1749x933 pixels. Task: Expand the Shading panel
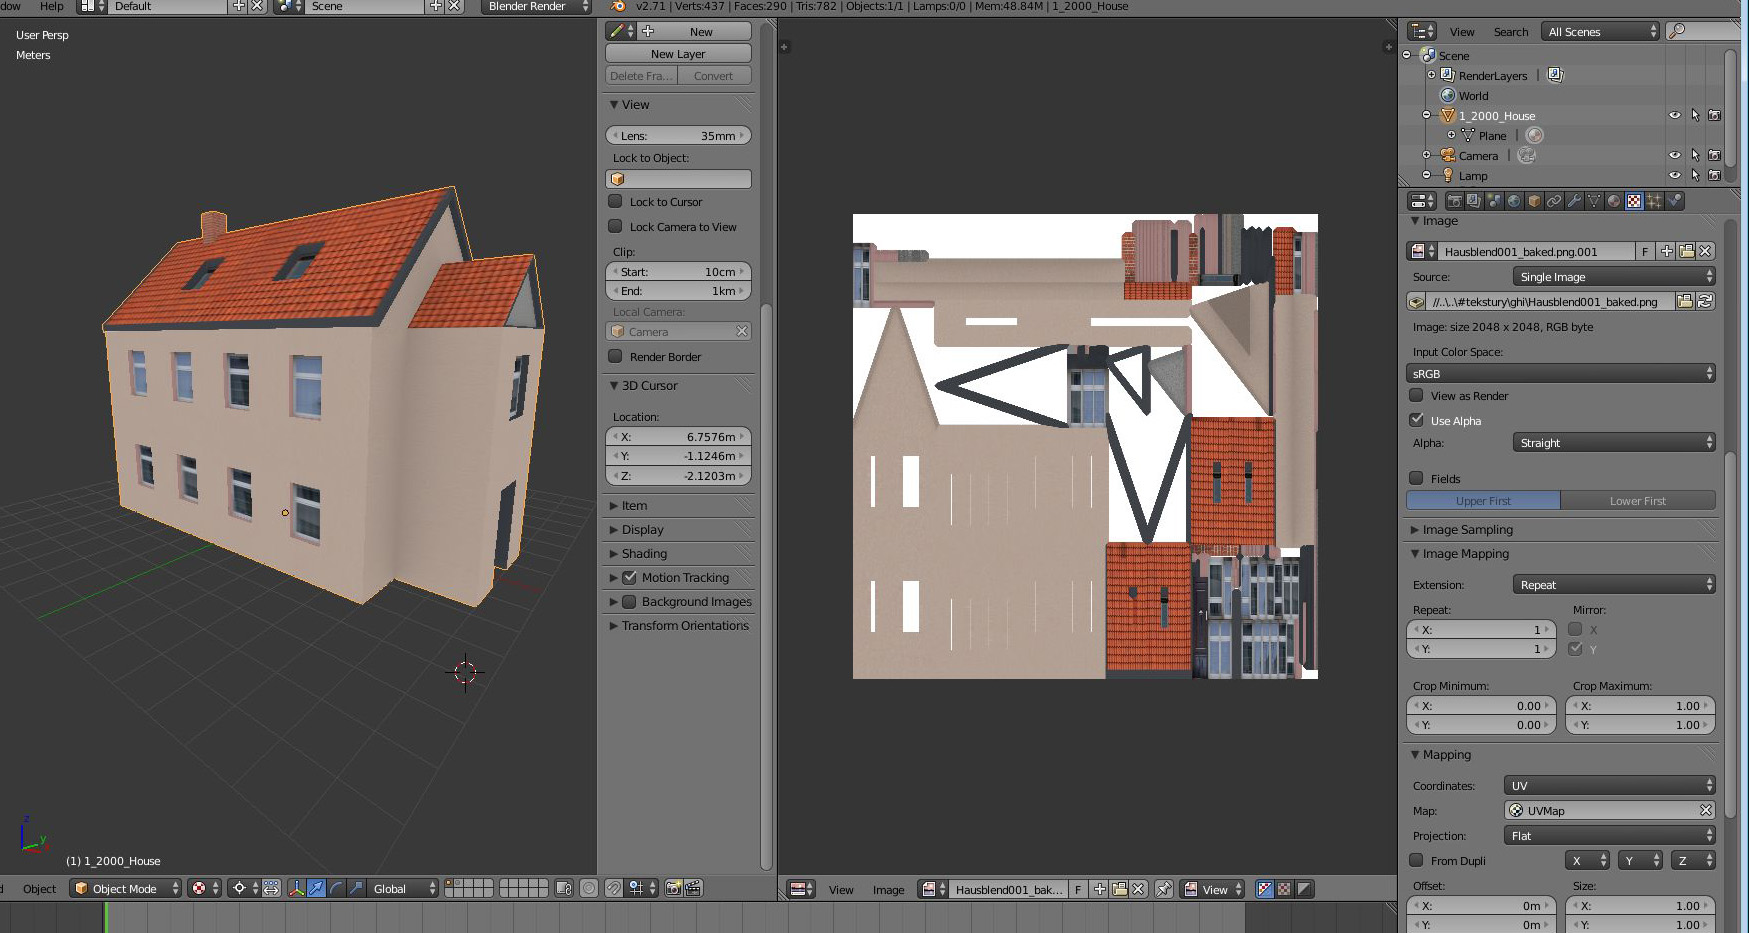644,553
